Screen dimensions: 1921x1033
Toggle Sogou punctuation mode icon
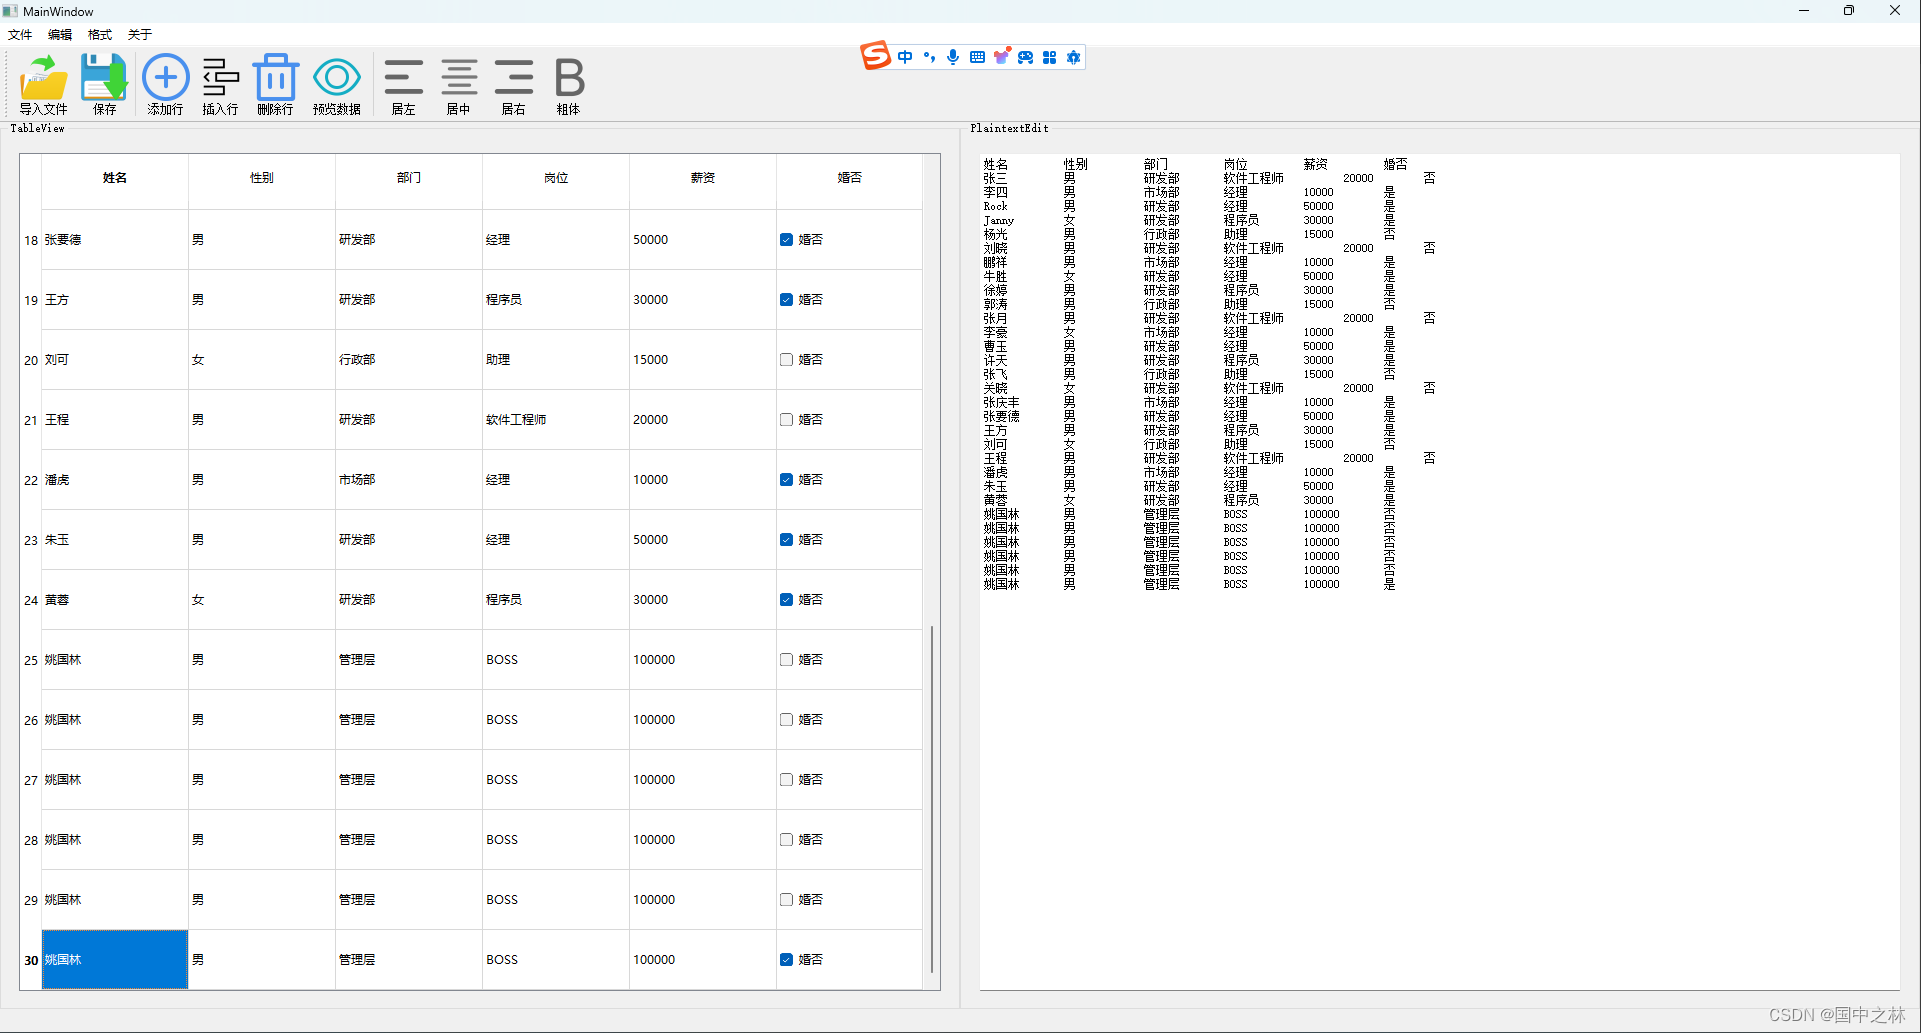click(929, 57)
